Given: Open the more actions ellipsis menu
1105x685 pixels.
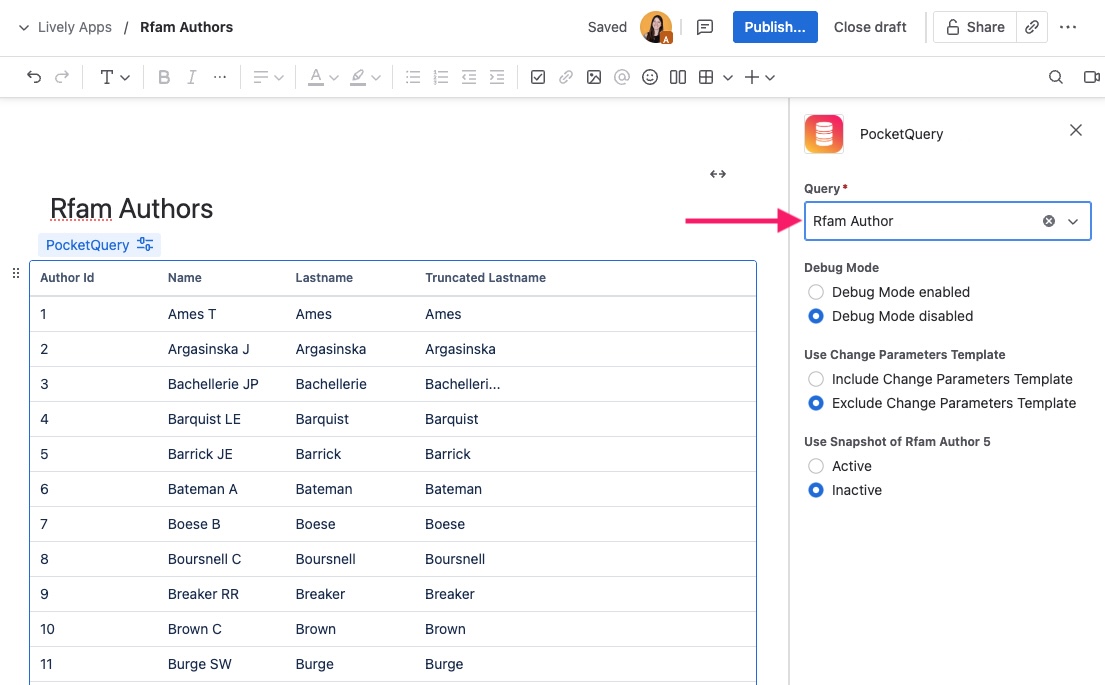Looking at the screenshot, I should point(1068,27).
